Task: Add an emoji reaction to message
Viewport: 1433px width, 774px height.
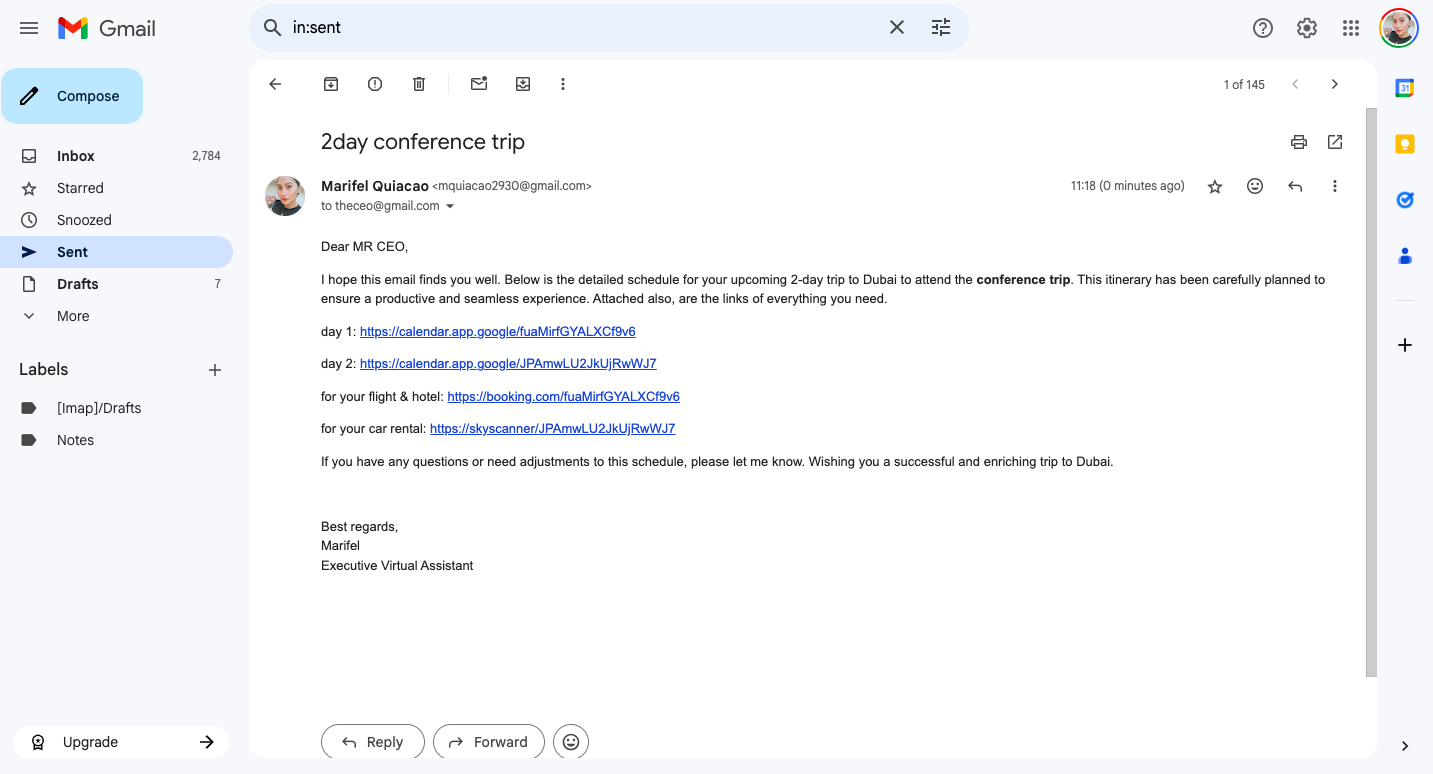Action: click(x=1255, y=186)
